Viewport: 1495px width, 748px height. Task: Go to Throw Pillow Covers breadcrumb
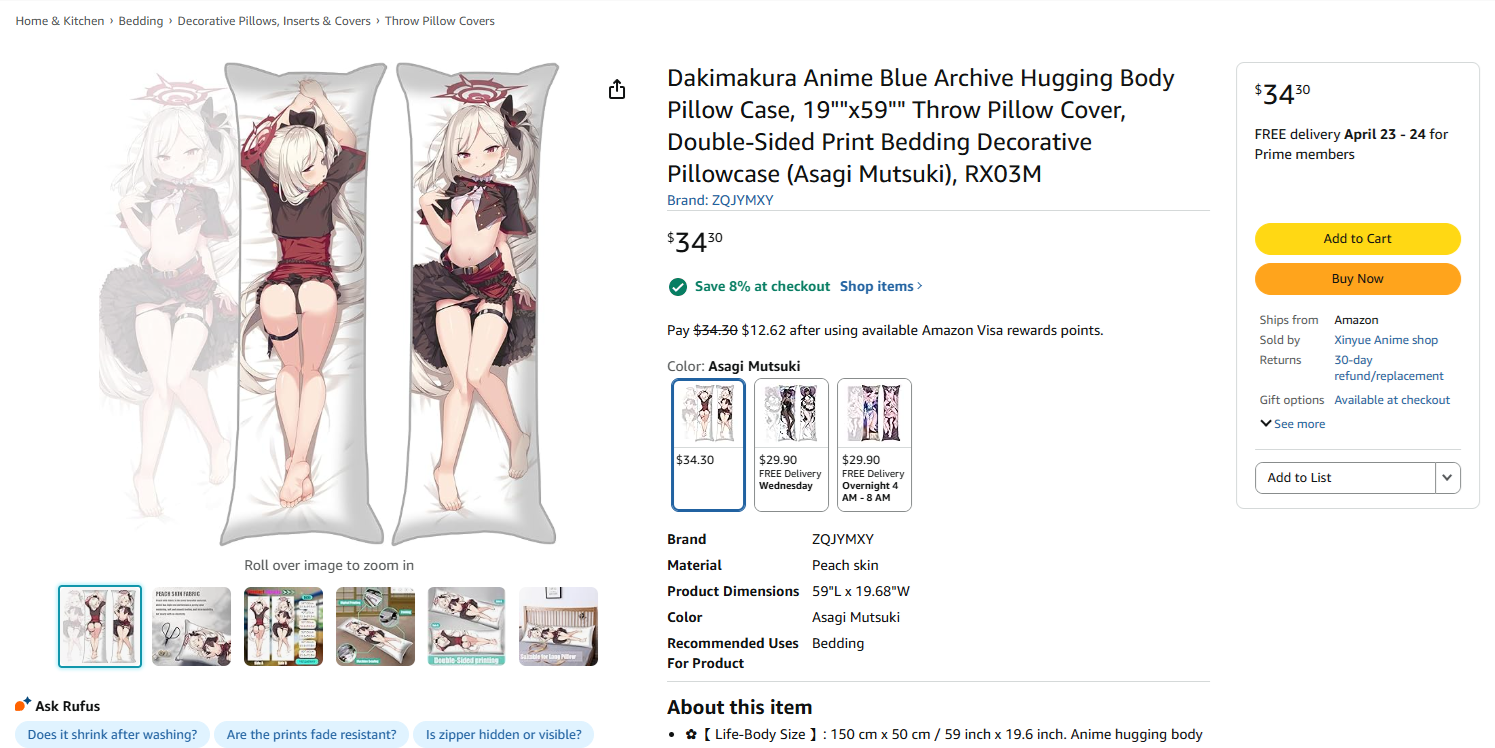click(440, 21)
